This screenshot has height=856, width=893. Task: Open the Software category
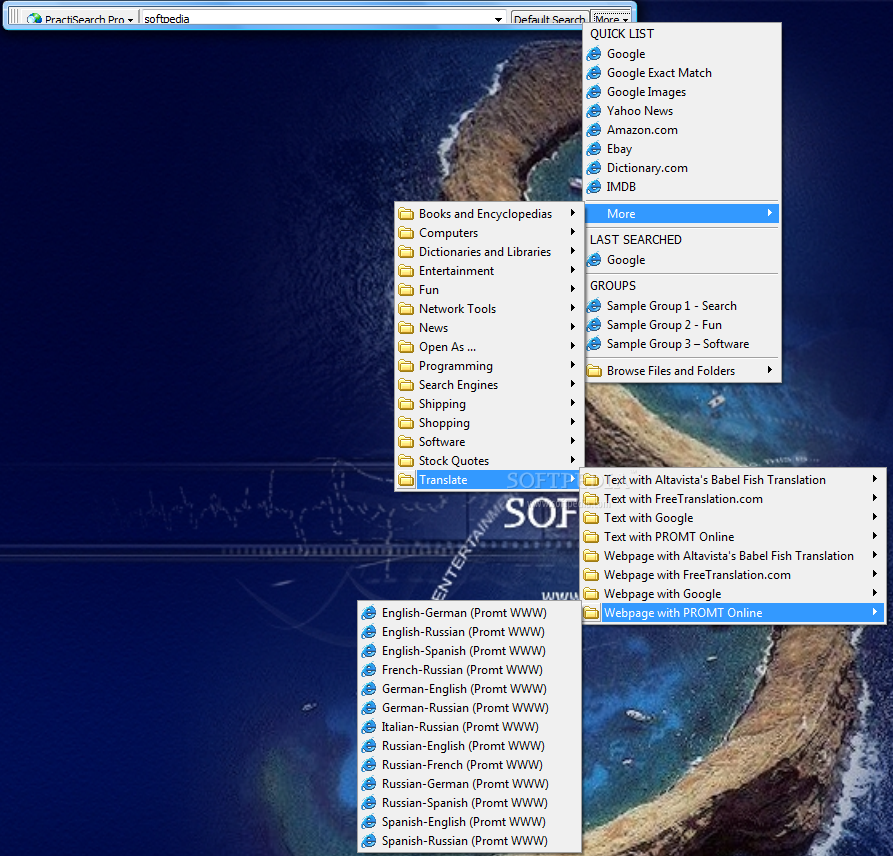(489, 442)
